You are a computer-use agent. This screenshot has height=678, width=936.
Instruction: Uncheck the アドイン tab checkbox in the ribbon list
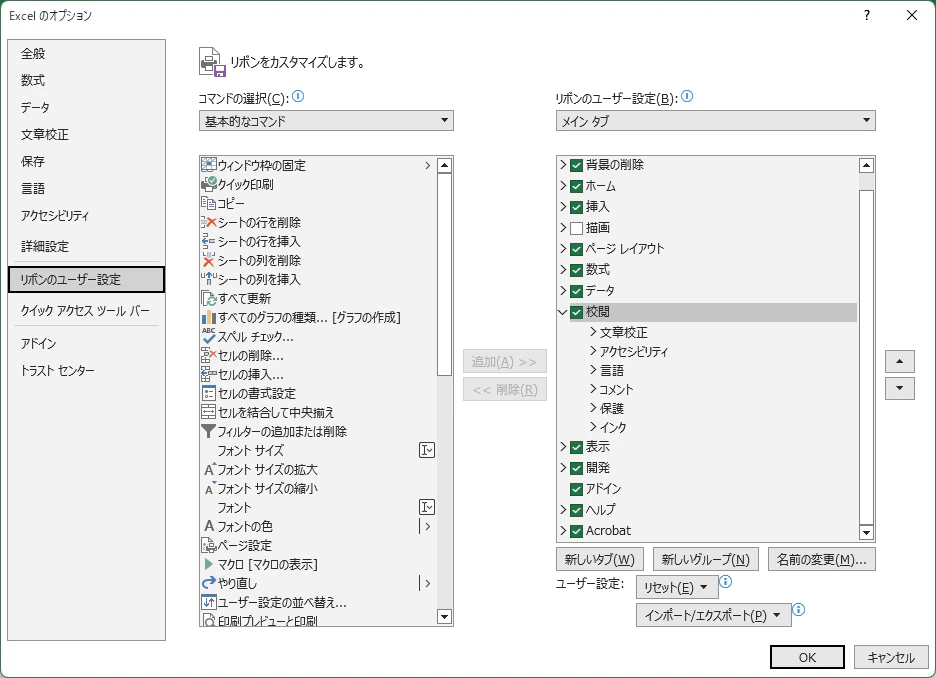click(576, 489)
